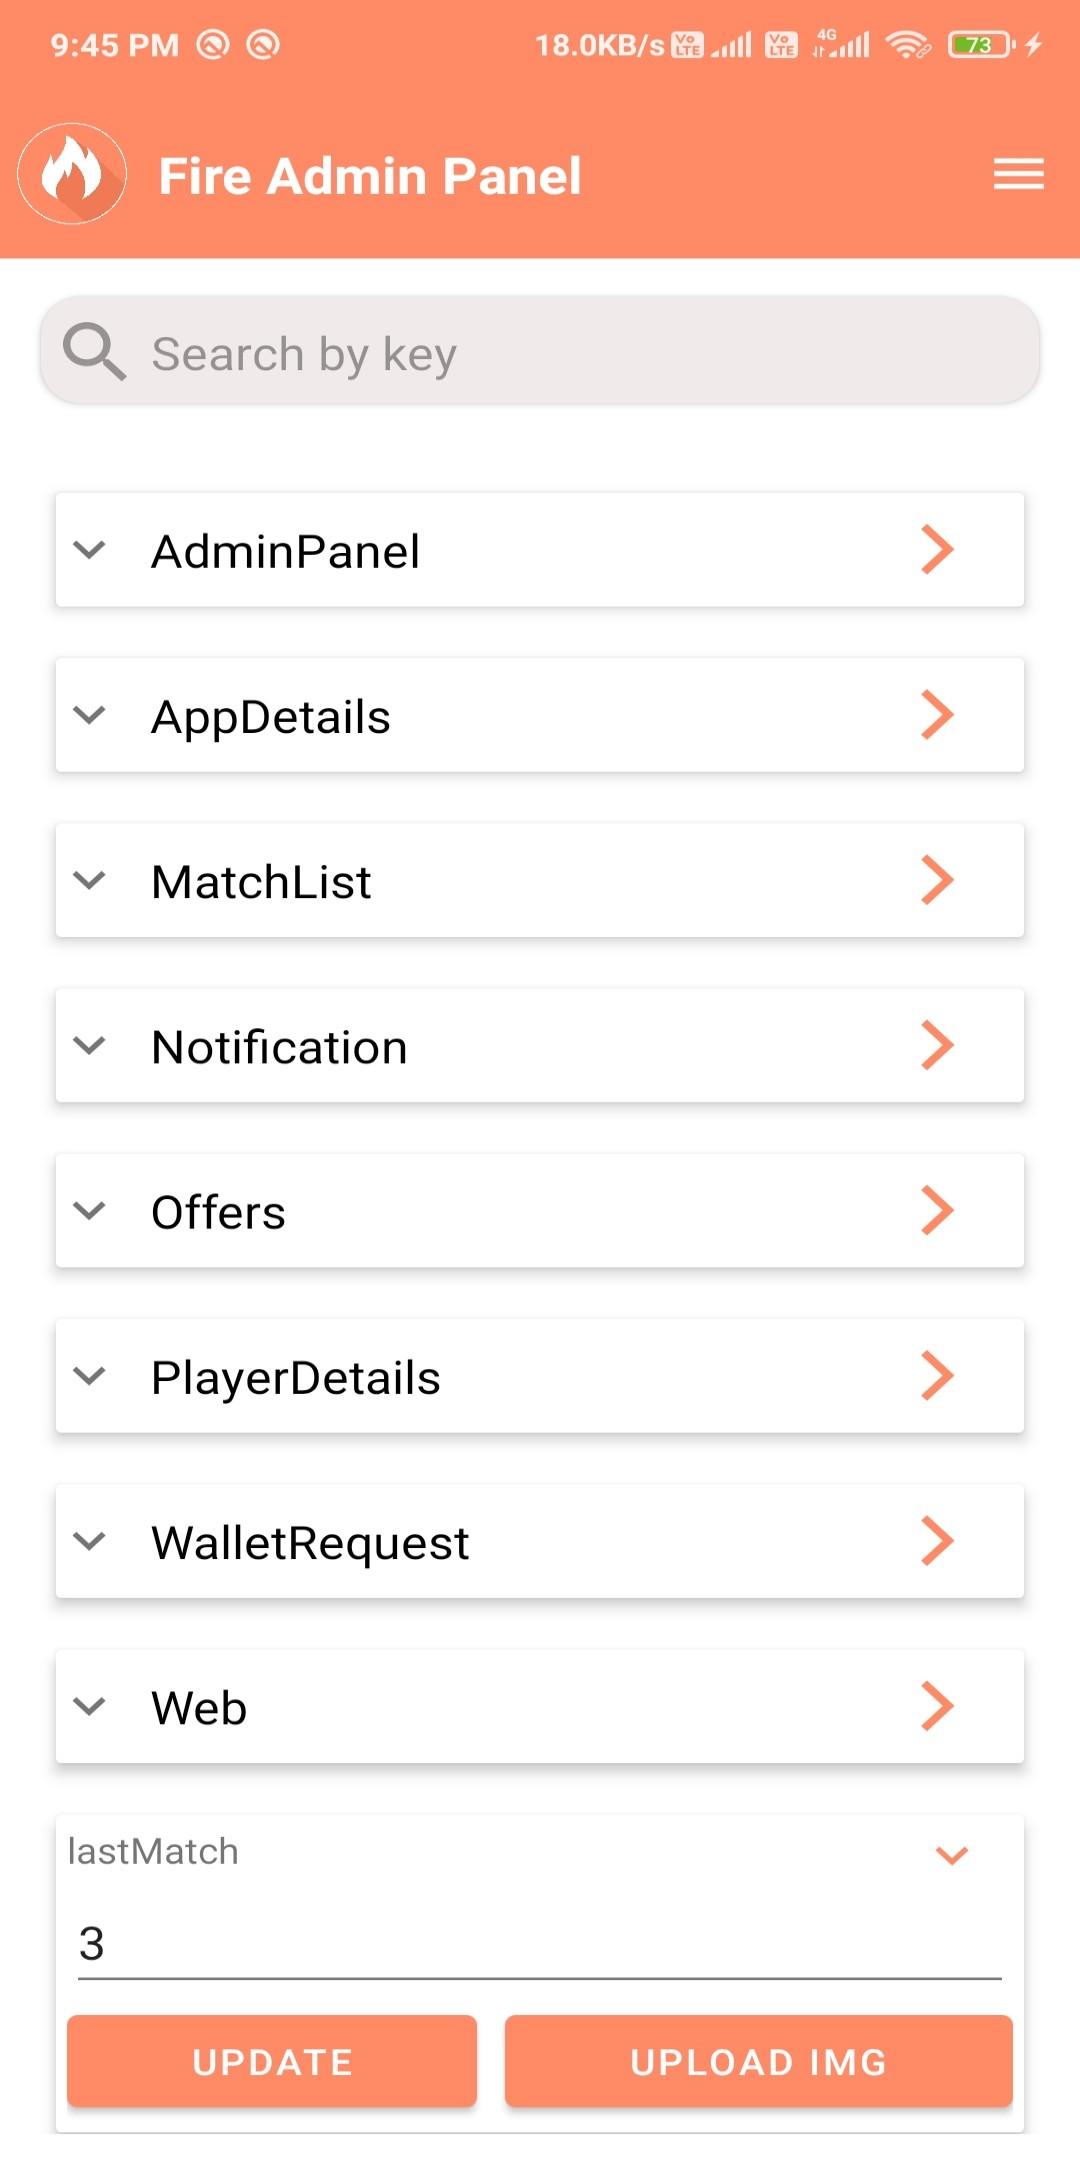Image resolution: width=1080 pixels, height=2160 pixels.
Task: Edit the lastMatch value field
Action: (x=540, y=1944)
